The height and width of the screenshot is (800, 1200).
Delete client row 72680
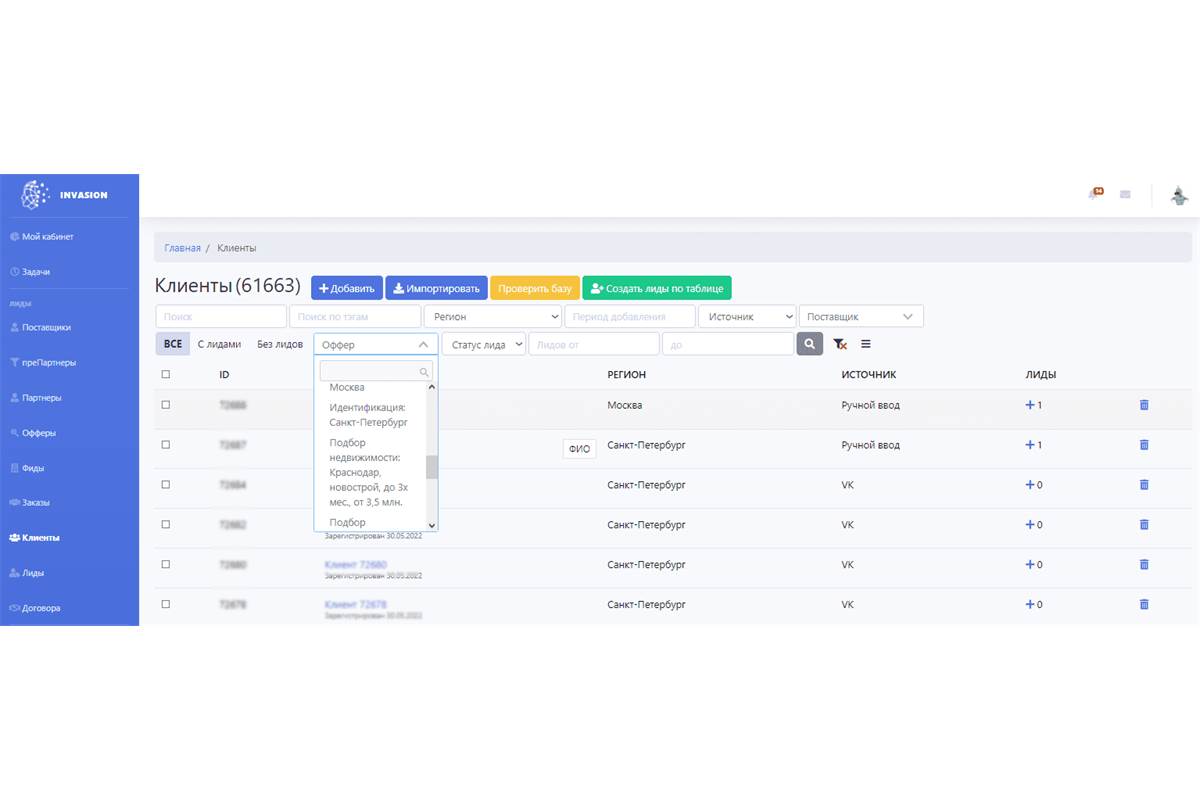click(x=1144, y=565)
